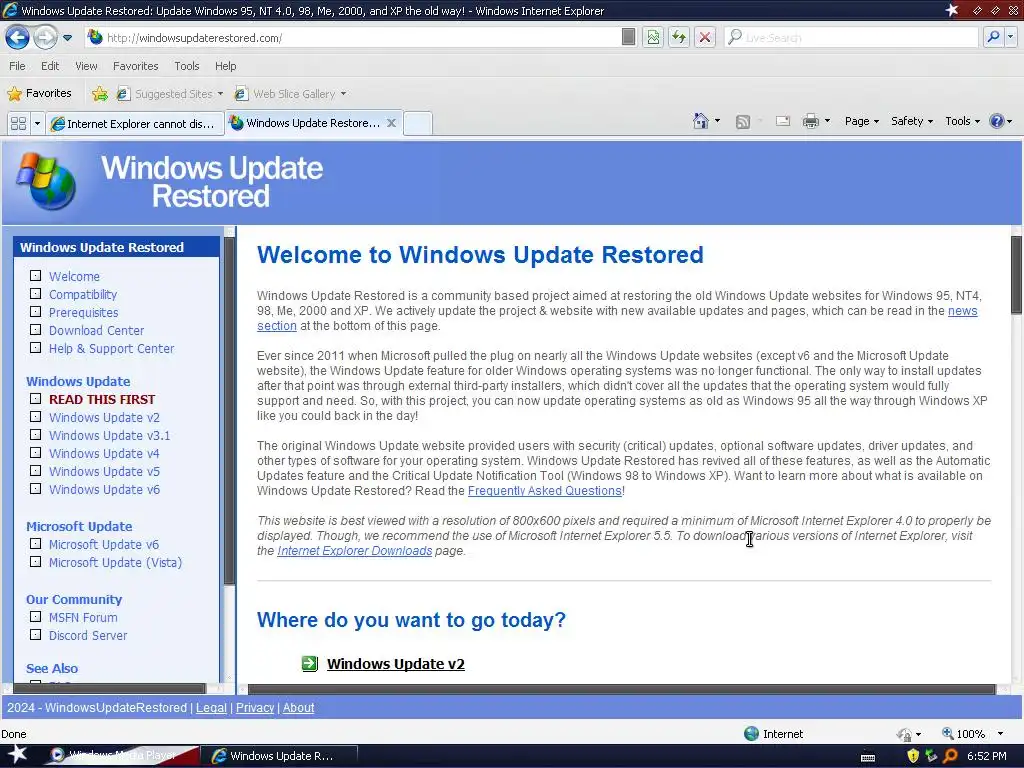
Task: Click the Forward navigation arrow button
Action: pos(44,38)
